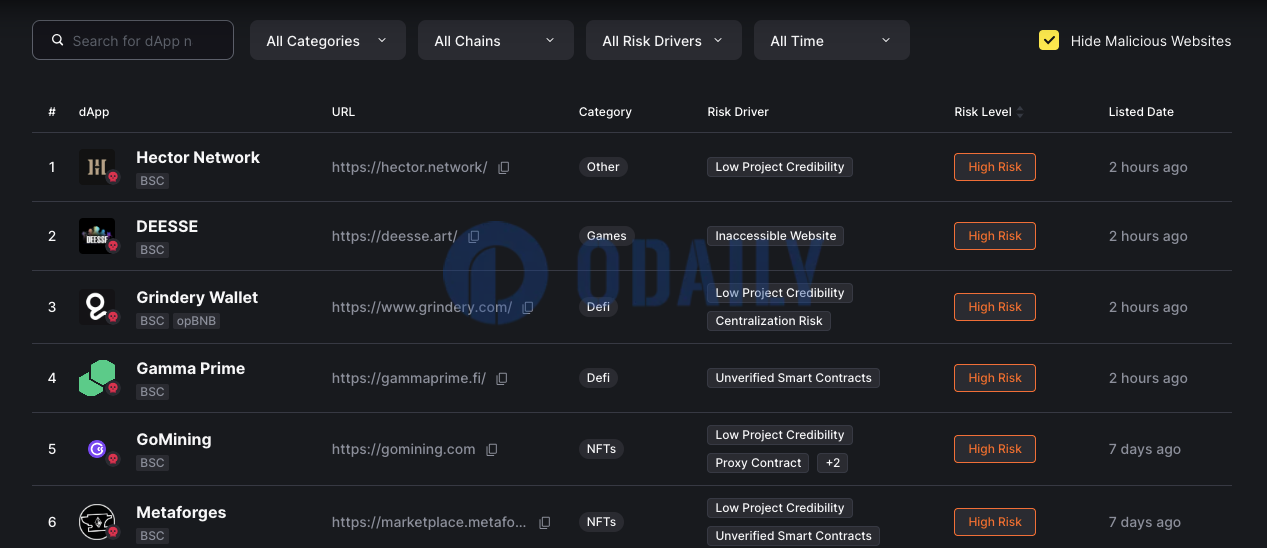Open https://gammaprime.fi/ link
Screen dimensions: 1267x548
pyautogui.click(x=409, y=378)
